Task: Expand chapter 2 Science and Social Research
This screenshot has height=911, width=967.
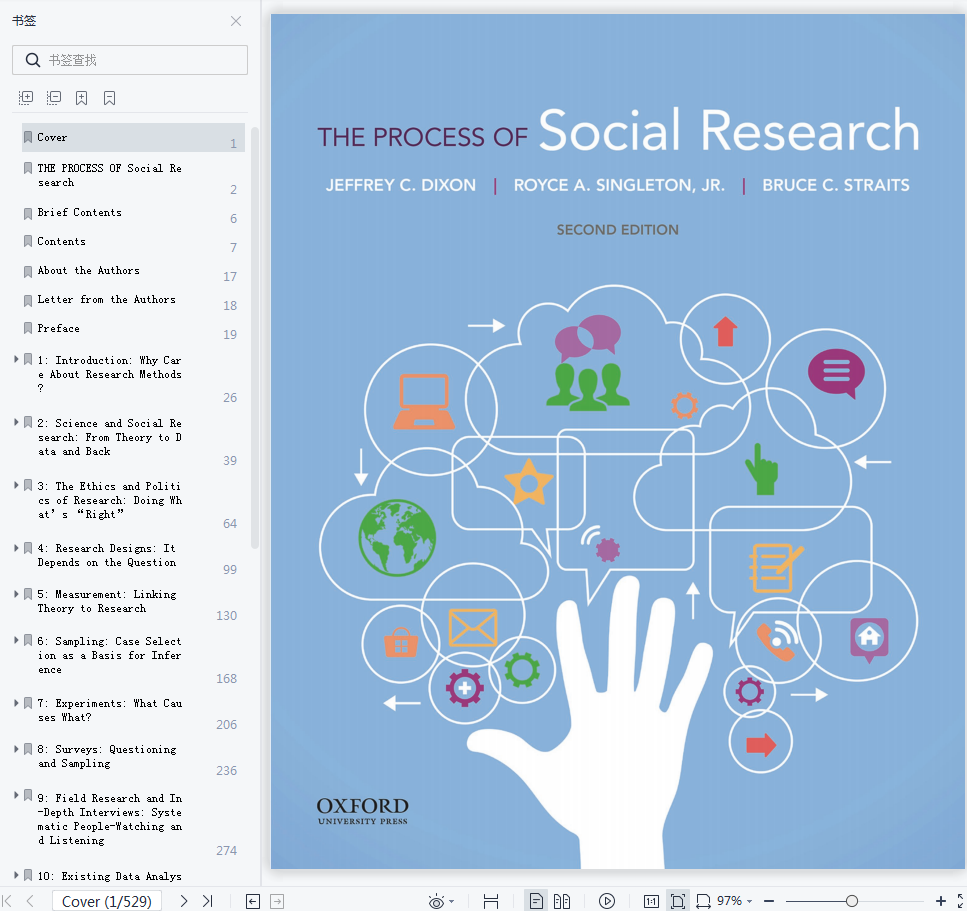Action: (16, 422)
